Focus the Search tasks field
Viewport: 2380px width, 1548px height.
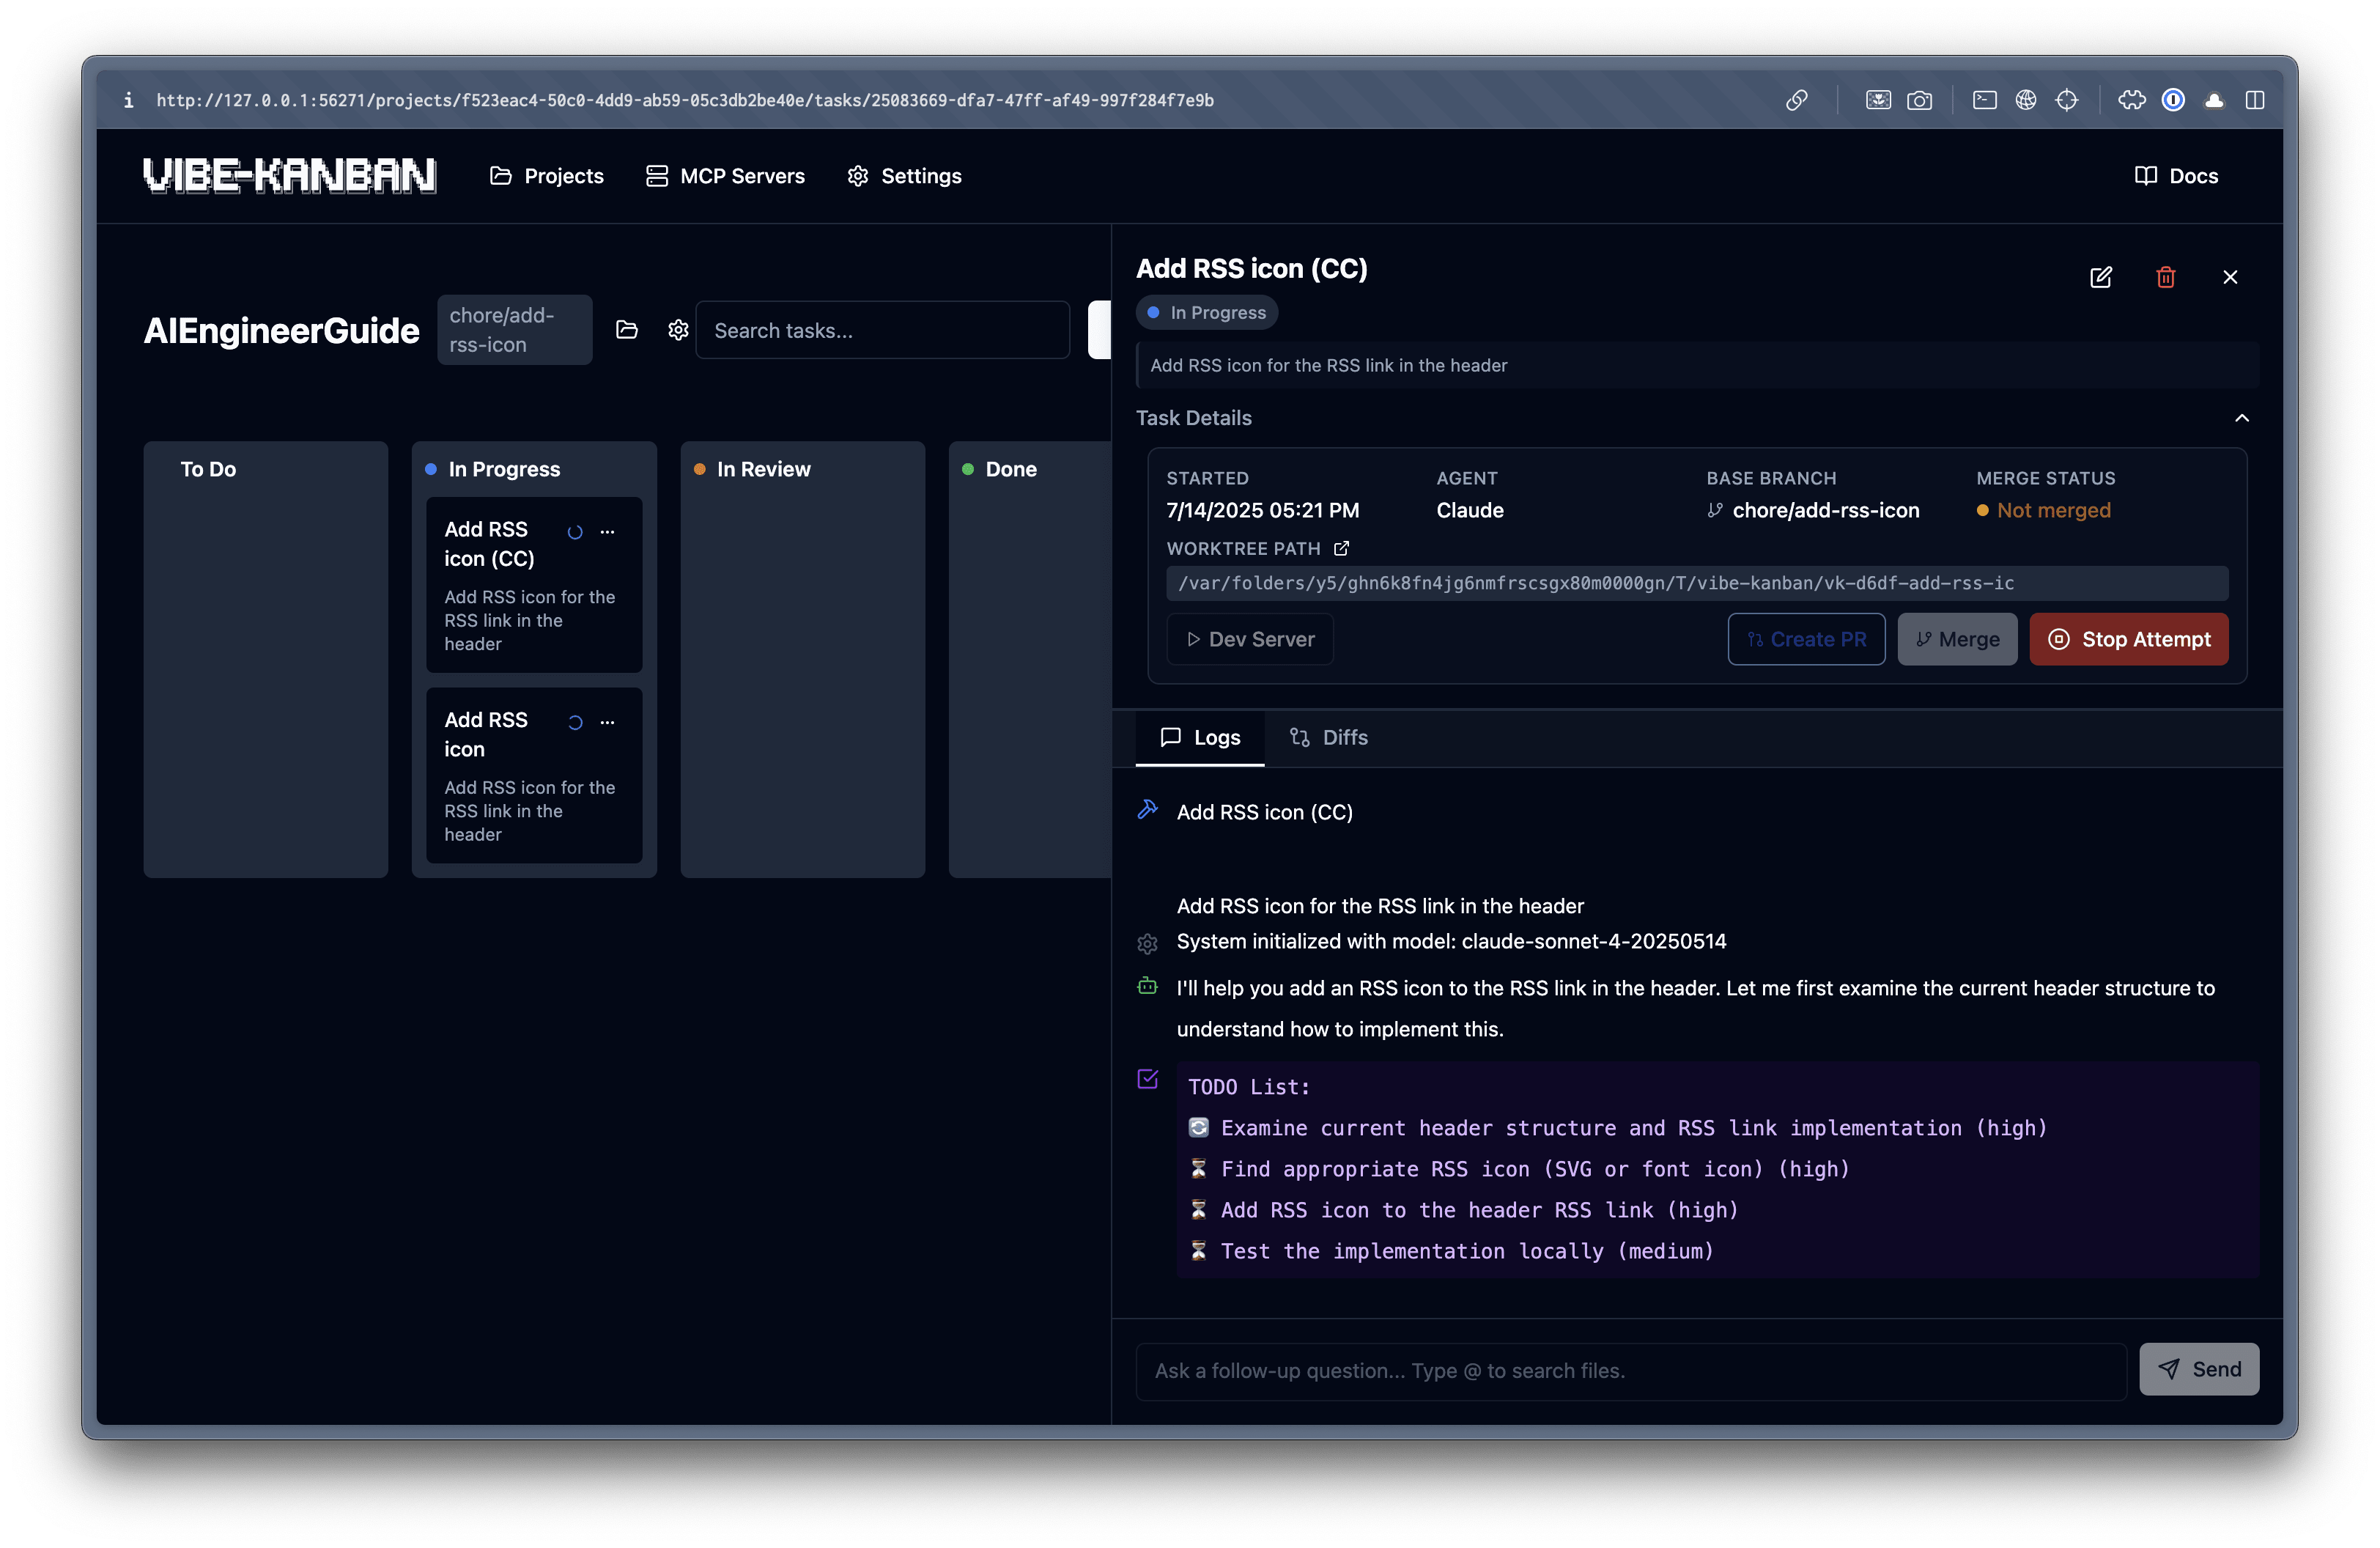882,330
